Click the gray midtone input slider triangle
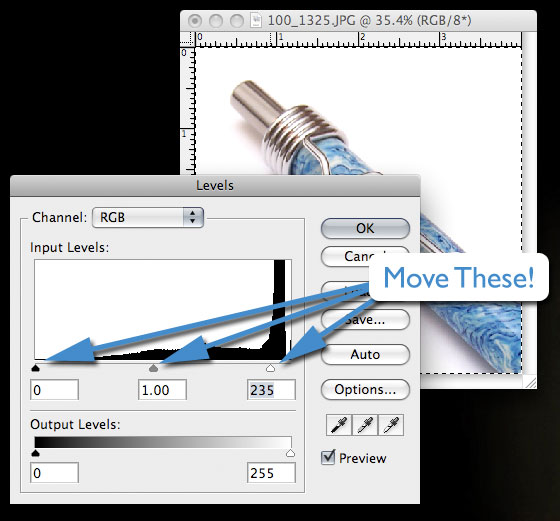This screenshot has height=521, width=560. pyautogui.click(x=153, y=368)
